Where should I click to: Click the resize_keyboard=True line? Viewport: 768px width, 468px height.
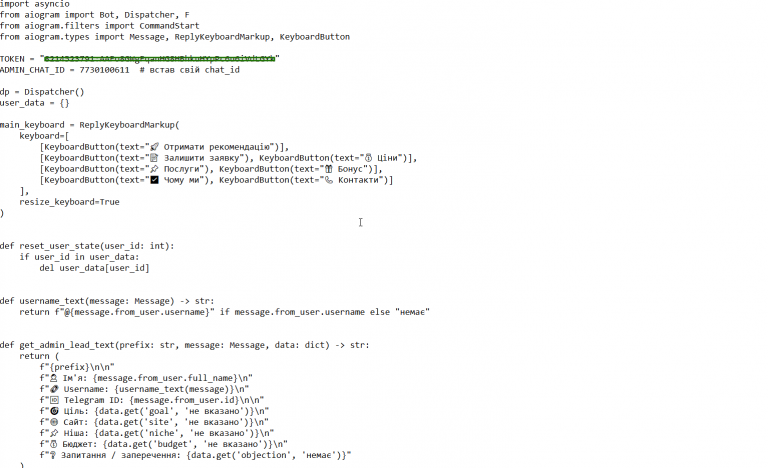pos(70,202)
